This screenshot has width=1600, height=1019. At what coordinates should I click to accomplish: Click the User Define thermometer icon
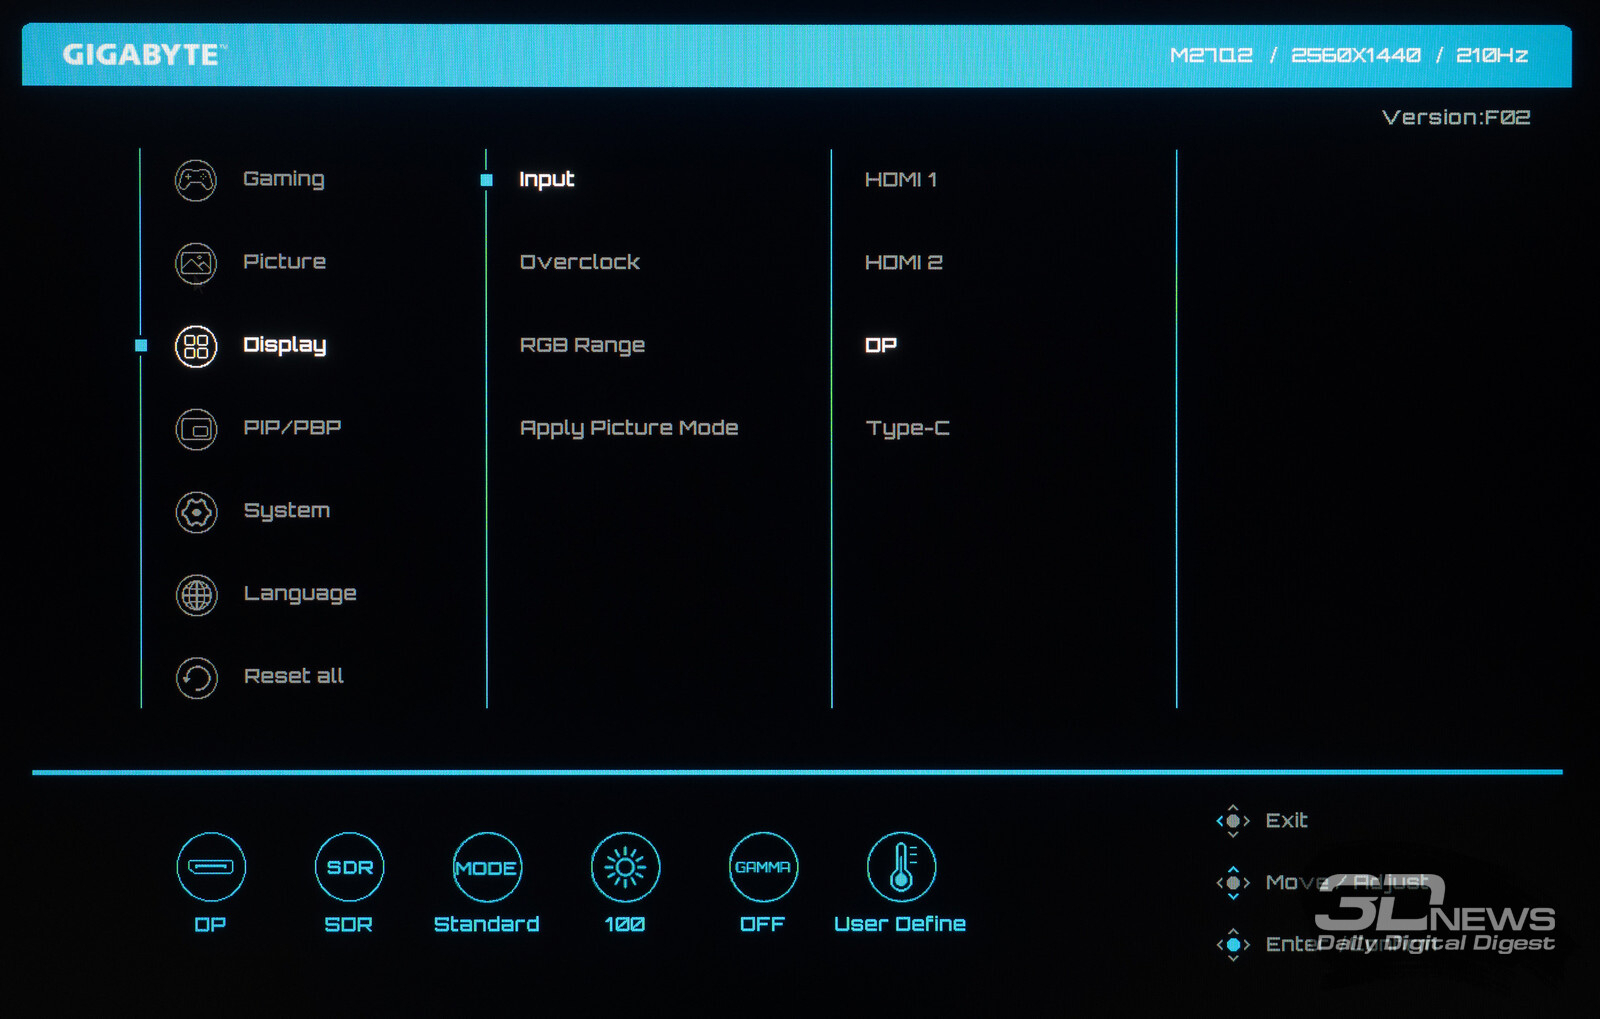click(x=901, y=867)
